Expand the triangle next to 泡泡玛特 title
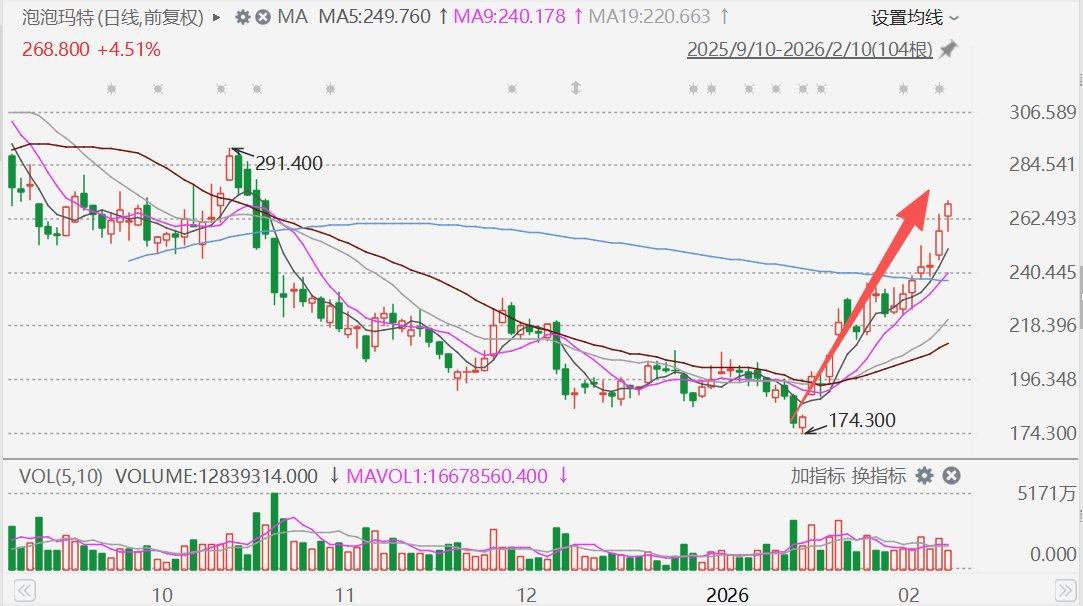Image resolution: width=1083 pixels, height=606 pixels. (217, 18)
